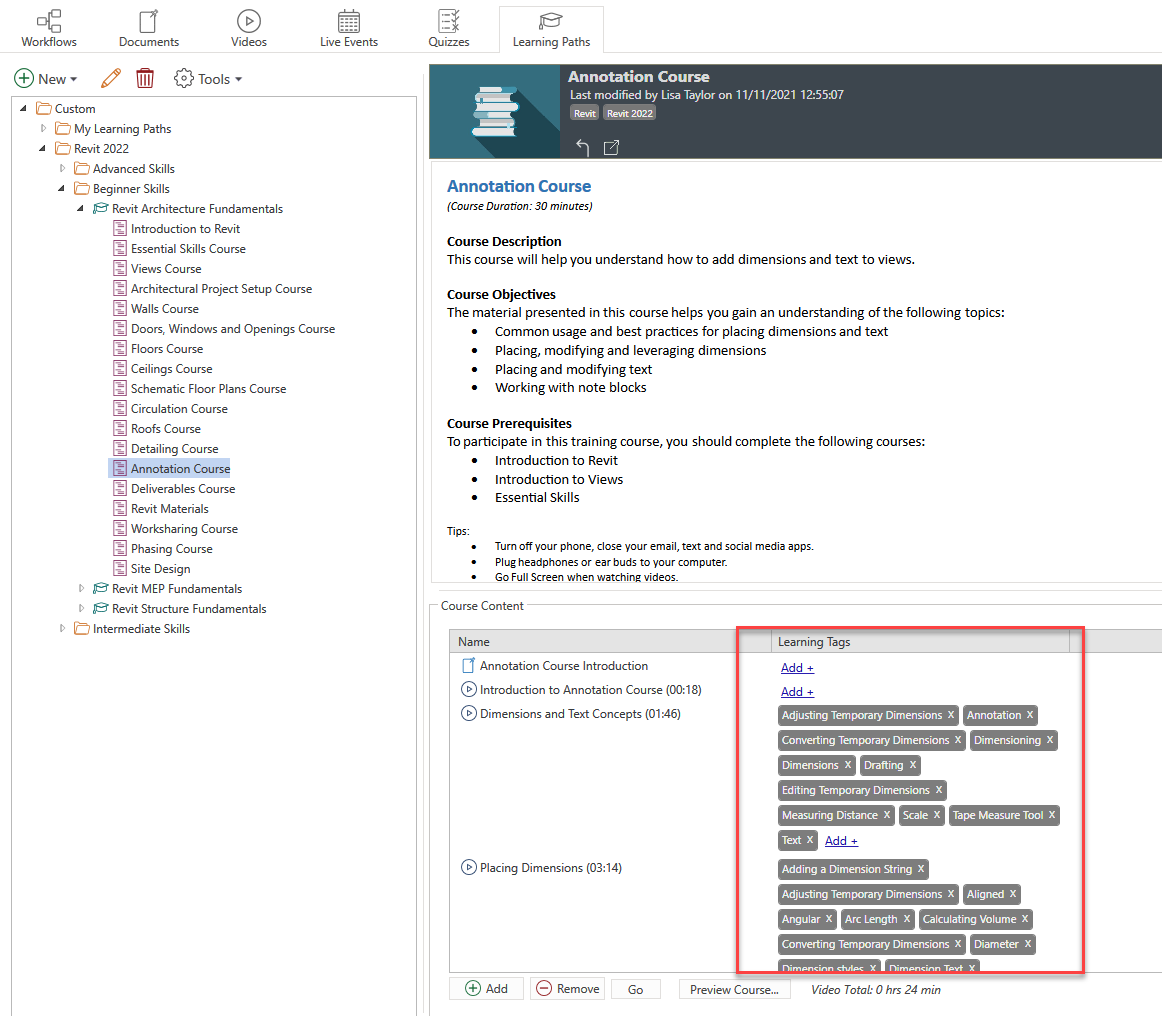Click Add+ link next to Annotation Course Introduction

[x=796, y=667]
